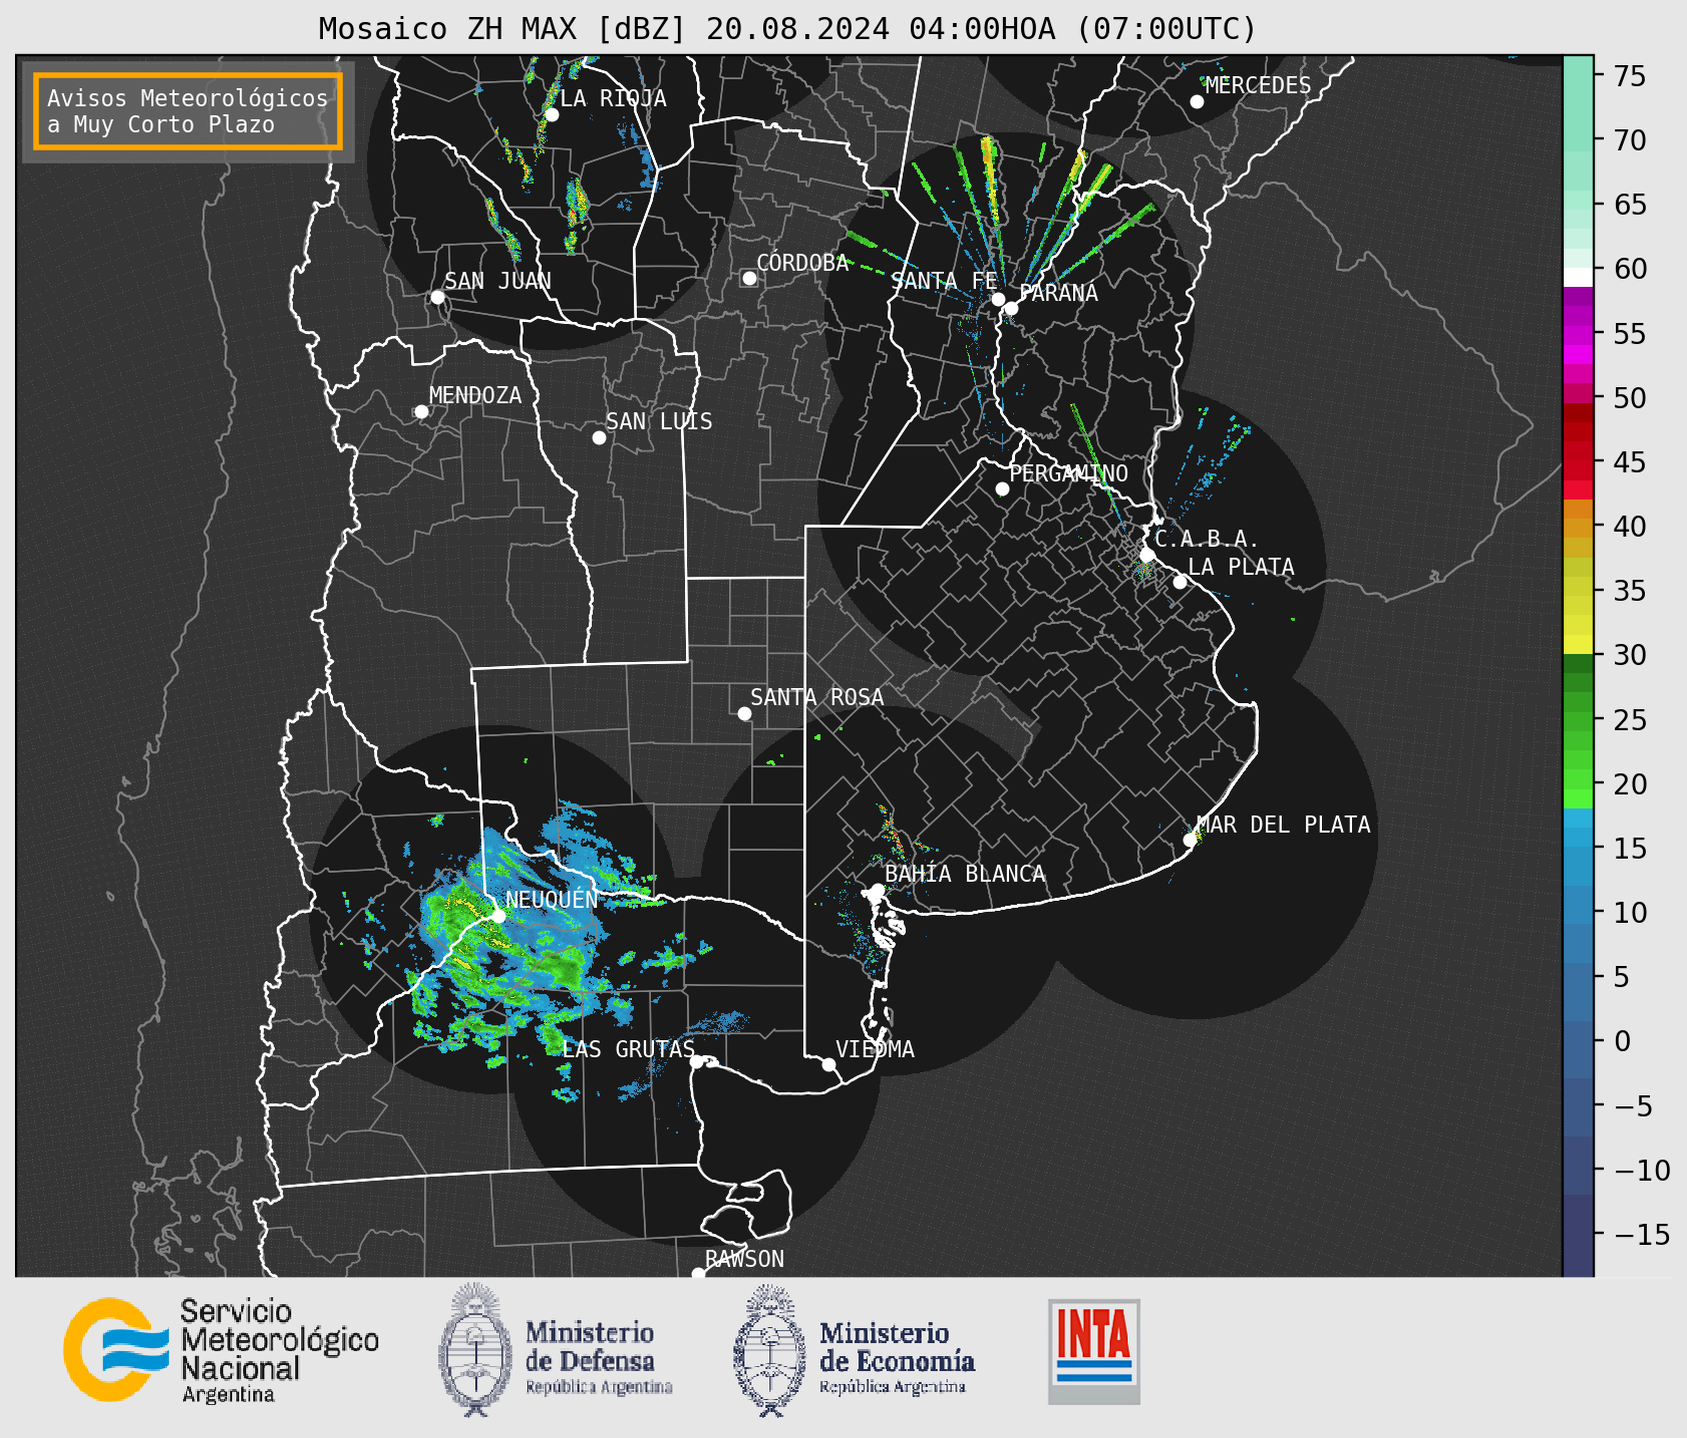The width and height of the screenshot is (1687, 1438).
Task: Click the Servicio Meteorológico Nacional logo
Action: [x=221, y=1350]
